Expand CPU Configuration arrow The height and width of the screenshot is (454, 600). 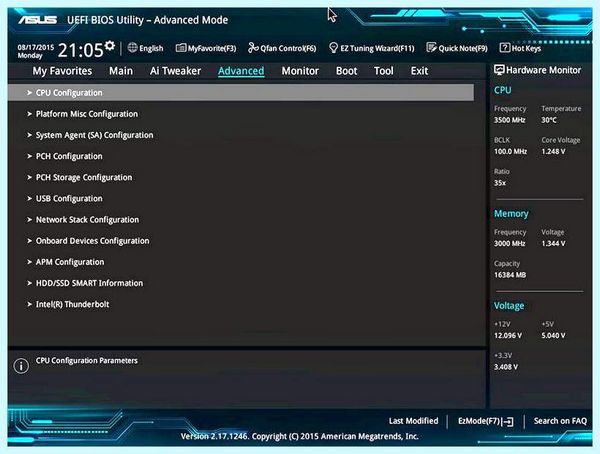(x=29, y=93)
